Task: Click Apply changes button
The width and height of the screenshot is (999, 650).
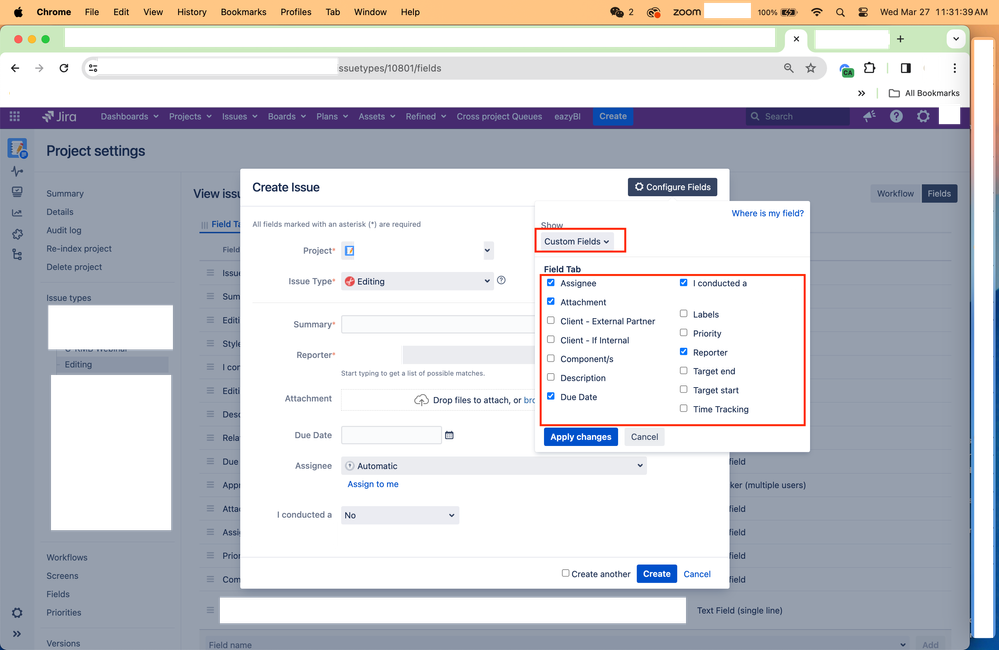Action: click(580, 437)
